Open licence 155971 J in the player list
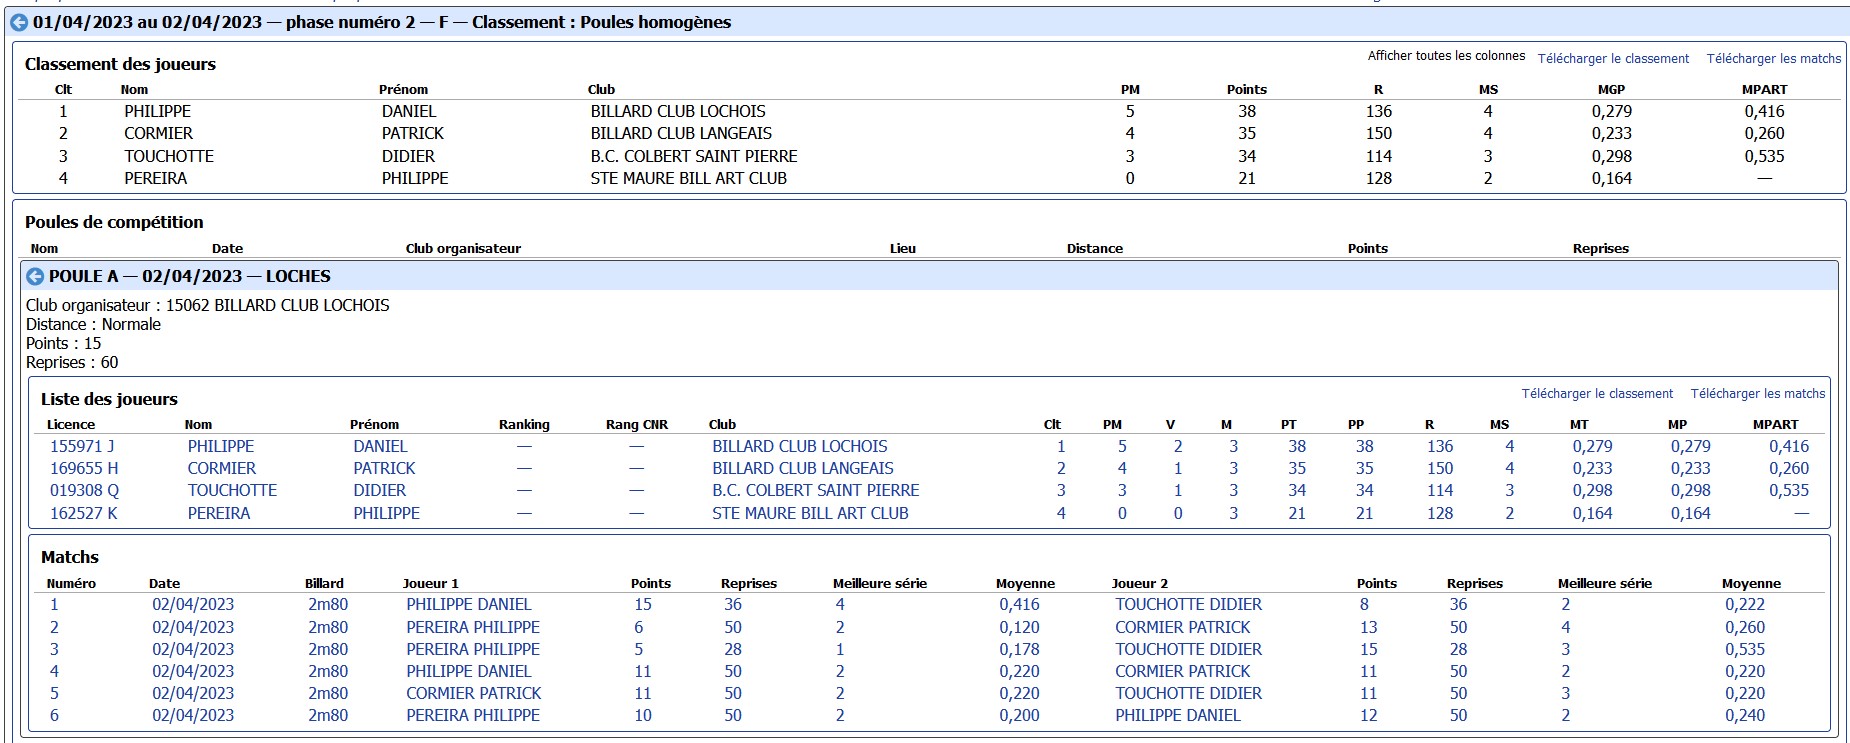The width and height of the screenshot is (1850, 743). click(x=82, y=446)
